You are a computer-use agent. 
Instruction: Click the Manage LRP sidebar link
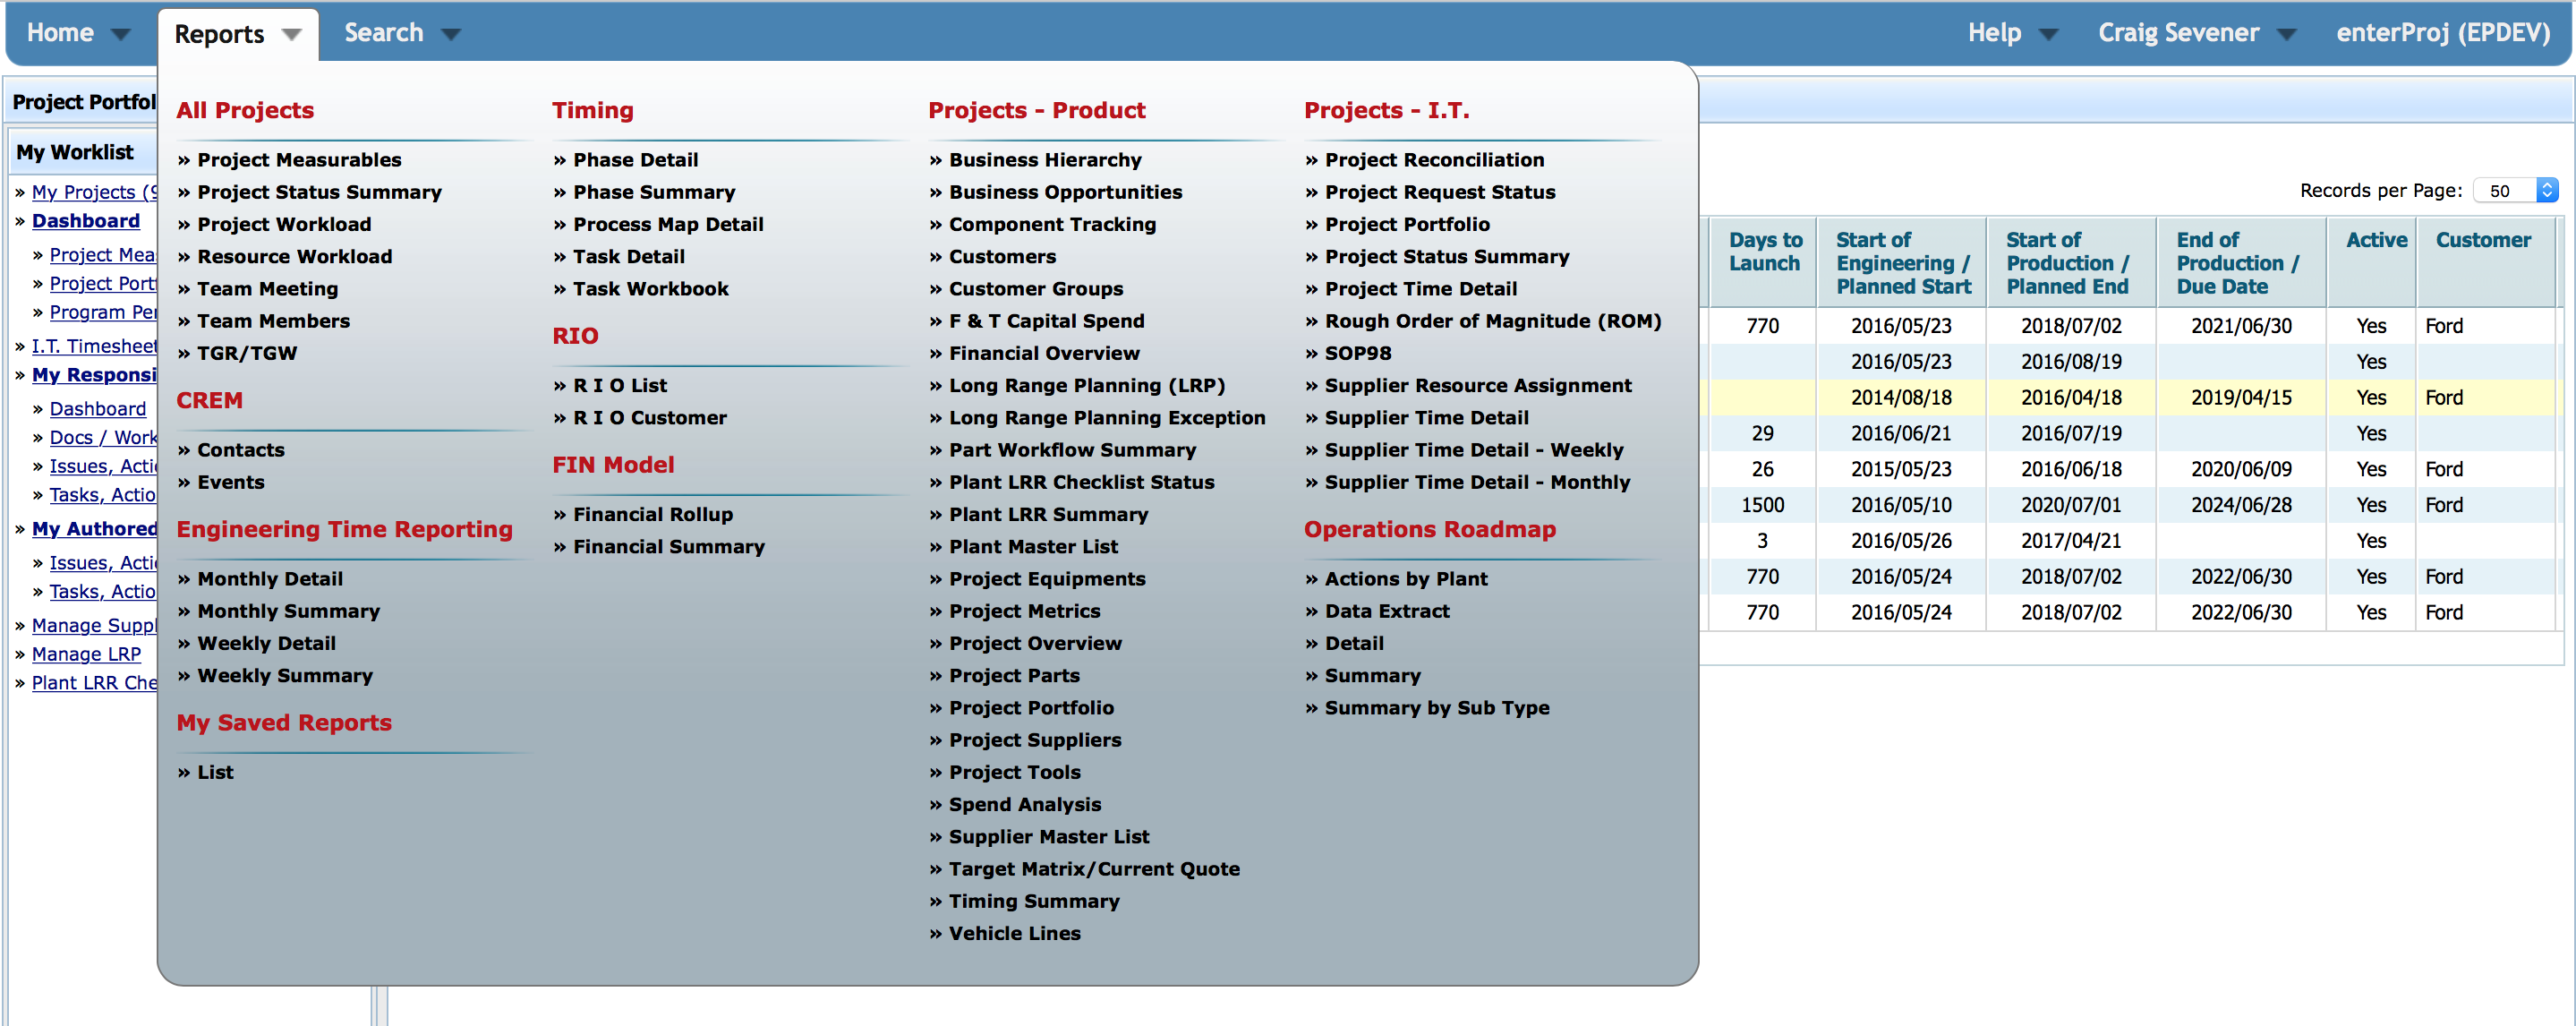click(86, 654)
